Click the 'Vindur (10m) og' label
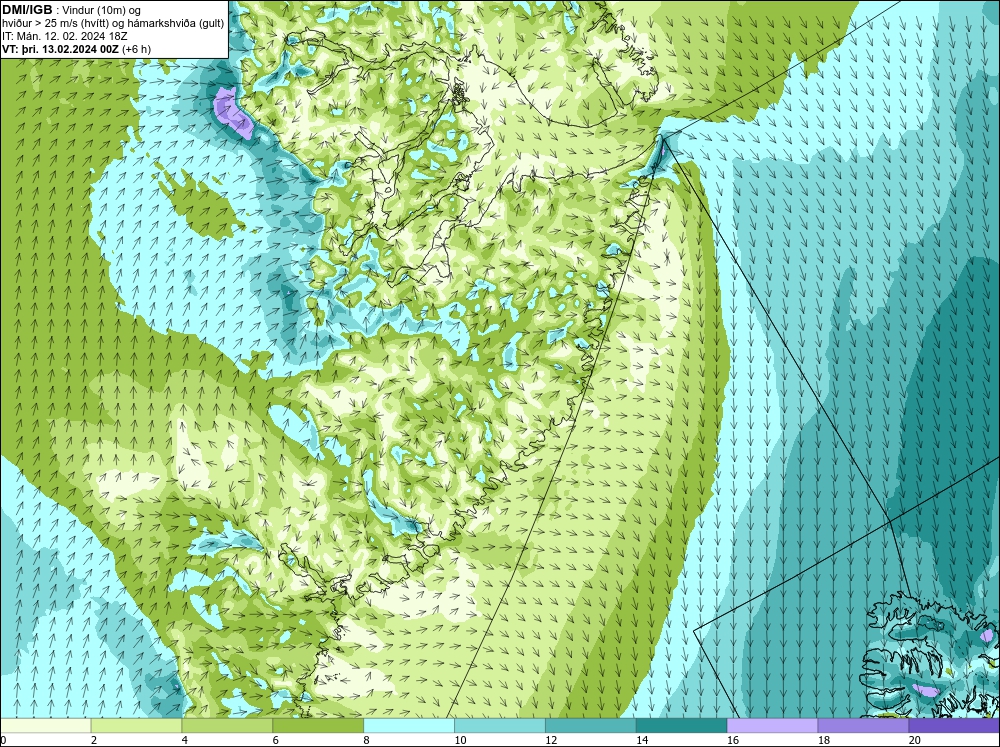 [x=102, y=11]
